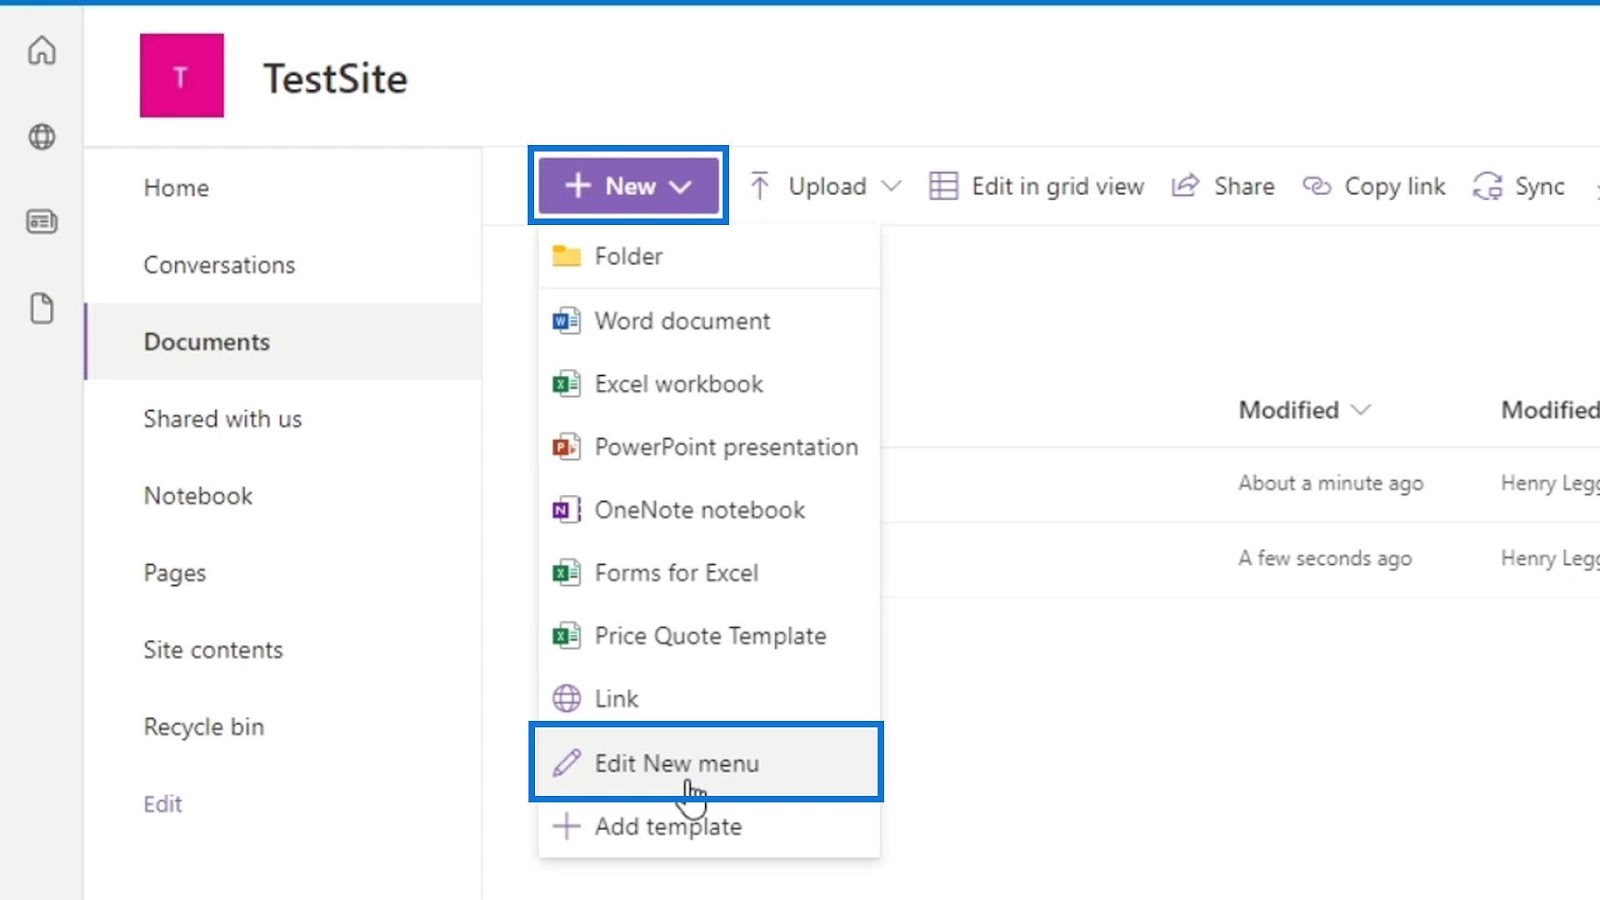Screen dimensions: 1600x900
Task: Open Site contents in navigation
Action: point(213,650)
